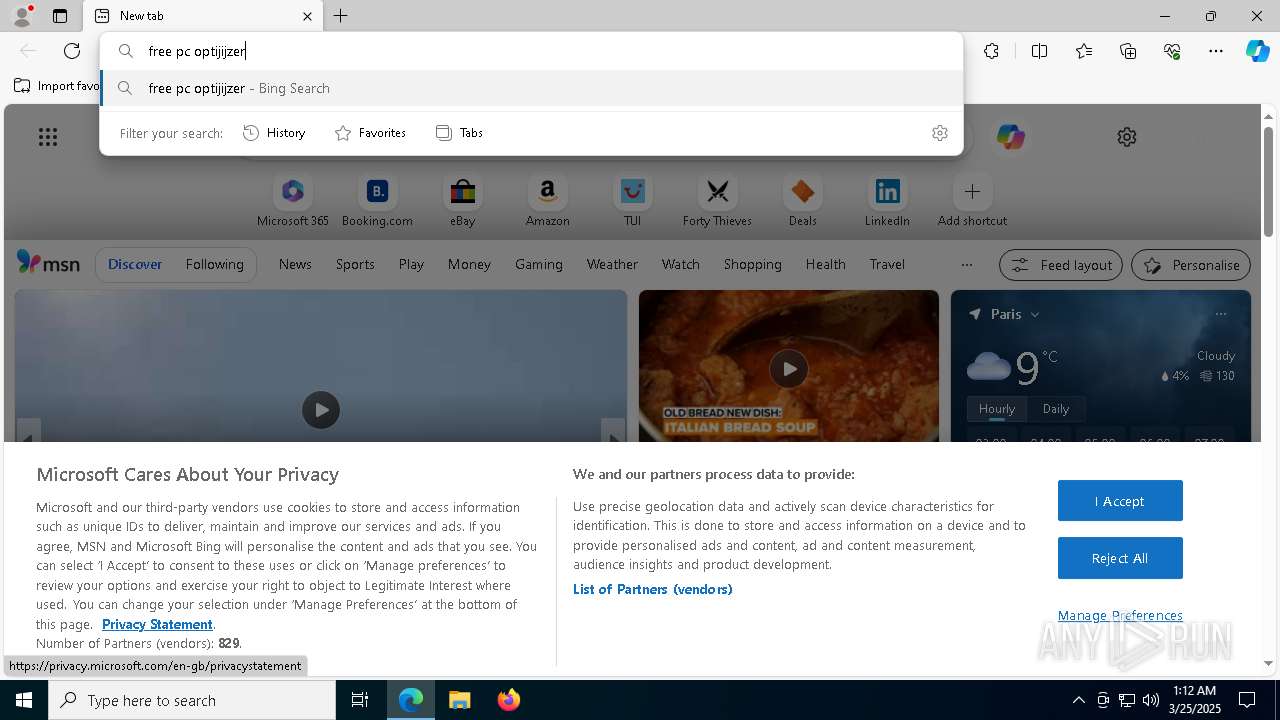Filter search by History
This screenshot has height=720, width=1280.
click(274, 133)
